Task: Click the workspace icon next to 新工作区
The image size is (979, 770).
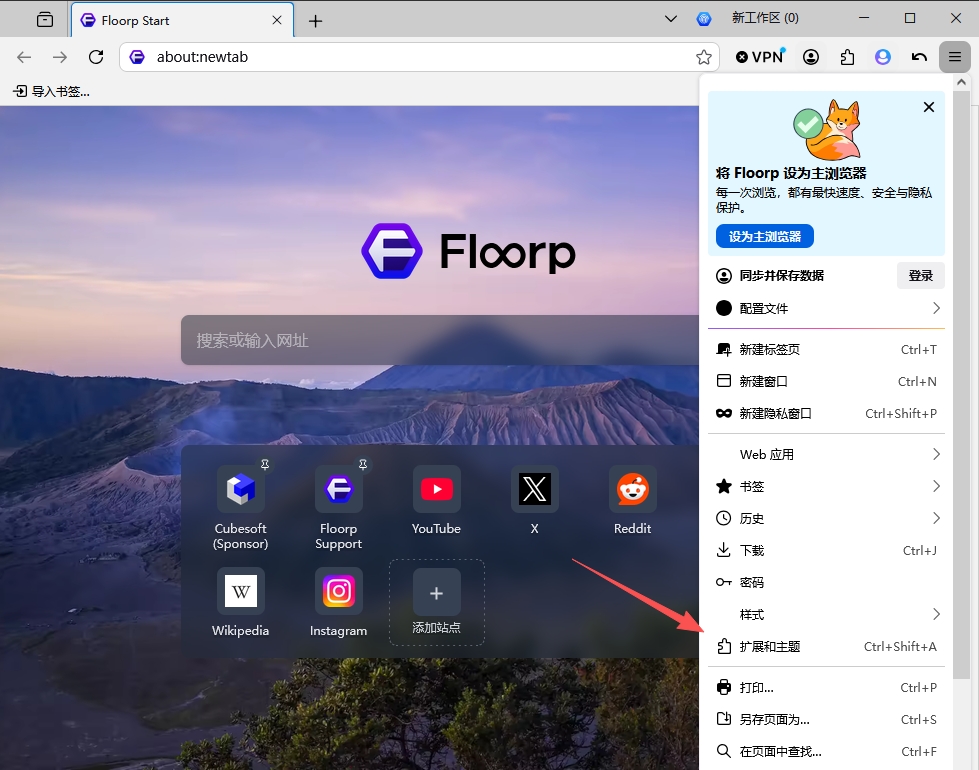Action: pos(704,19)
